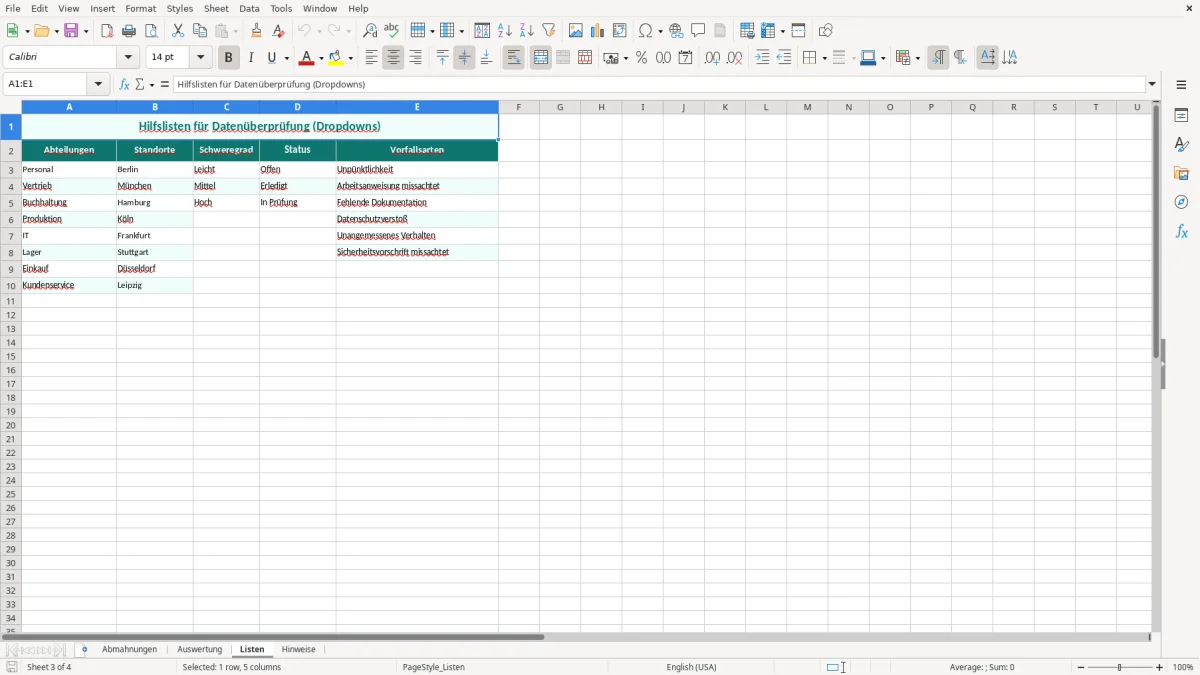1200x675 pixels.
Task: Click the Formula equals button
Action: pos(165,85)
